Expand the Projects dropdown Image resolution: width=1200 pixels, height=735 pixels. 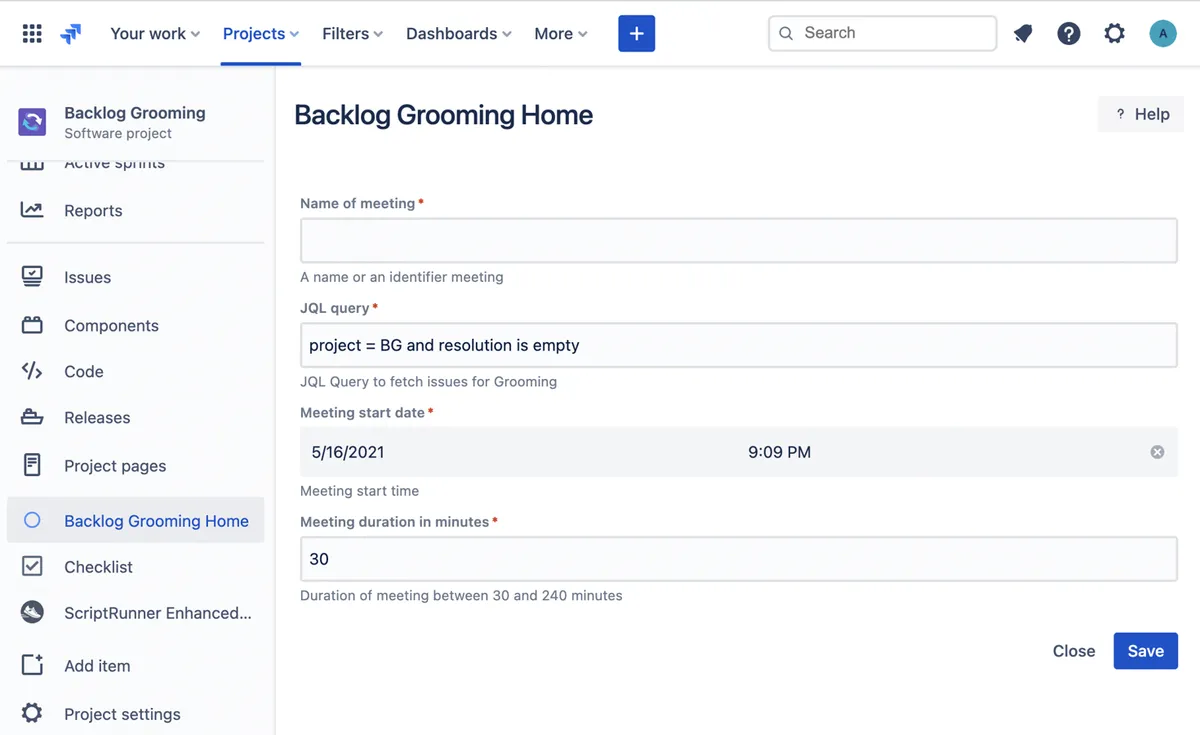click(261, 33)
